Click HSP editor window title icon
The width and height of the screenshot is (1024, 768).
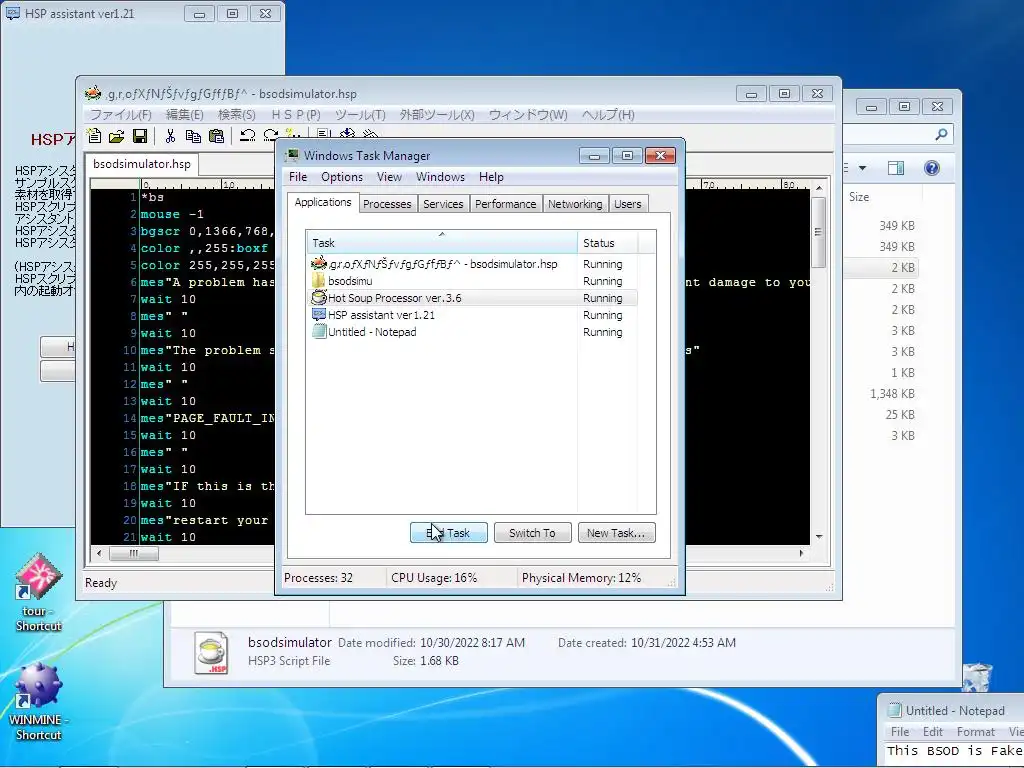click(x=93, y=93)
